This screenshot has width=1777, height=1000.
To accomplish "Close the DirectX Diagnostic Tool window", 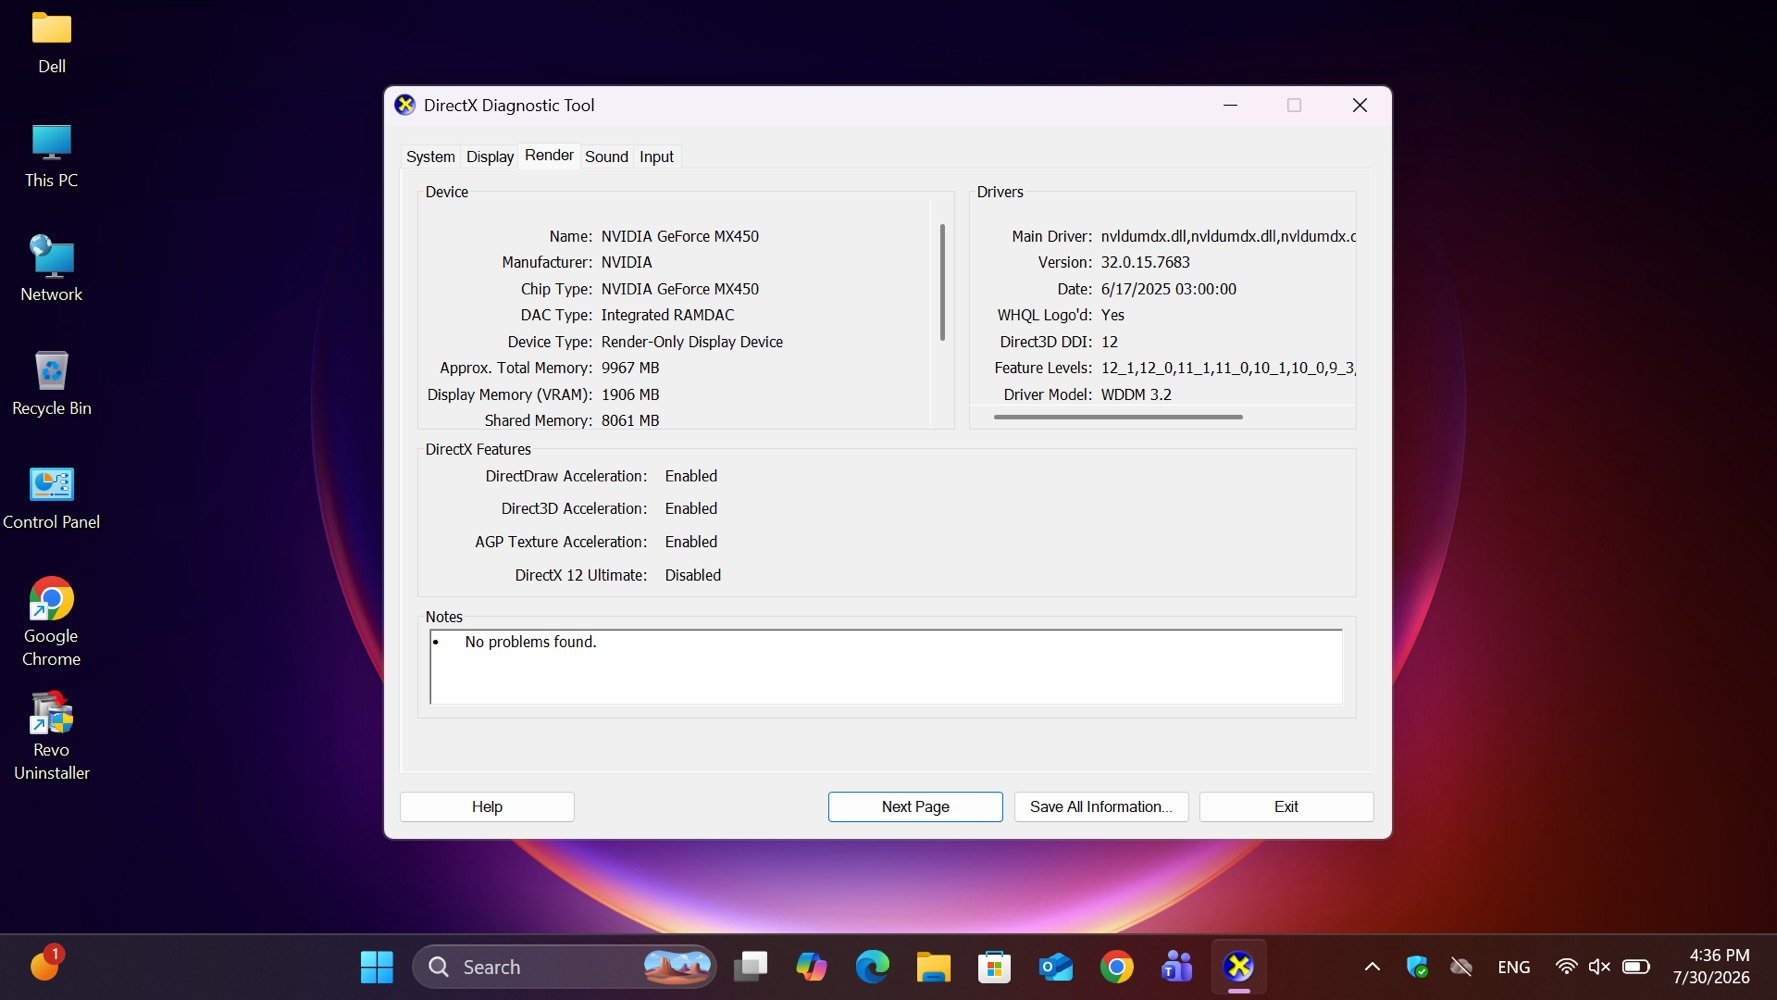I will tap(1359, 105).
